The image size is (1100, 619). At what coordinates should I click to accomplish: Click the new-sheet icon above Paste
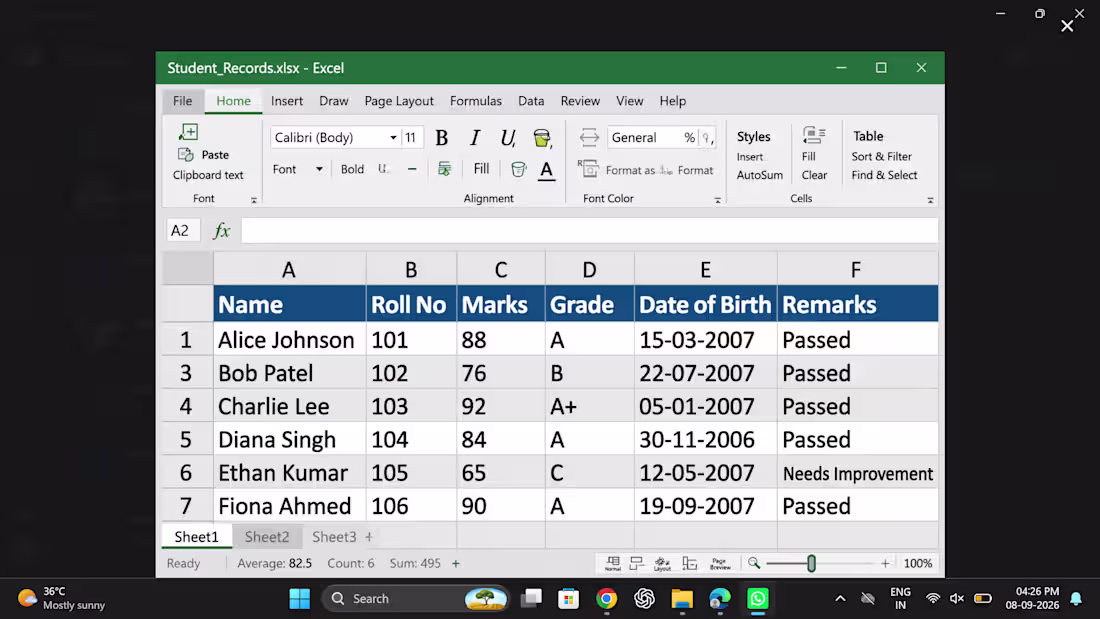[x=188, y=132]
